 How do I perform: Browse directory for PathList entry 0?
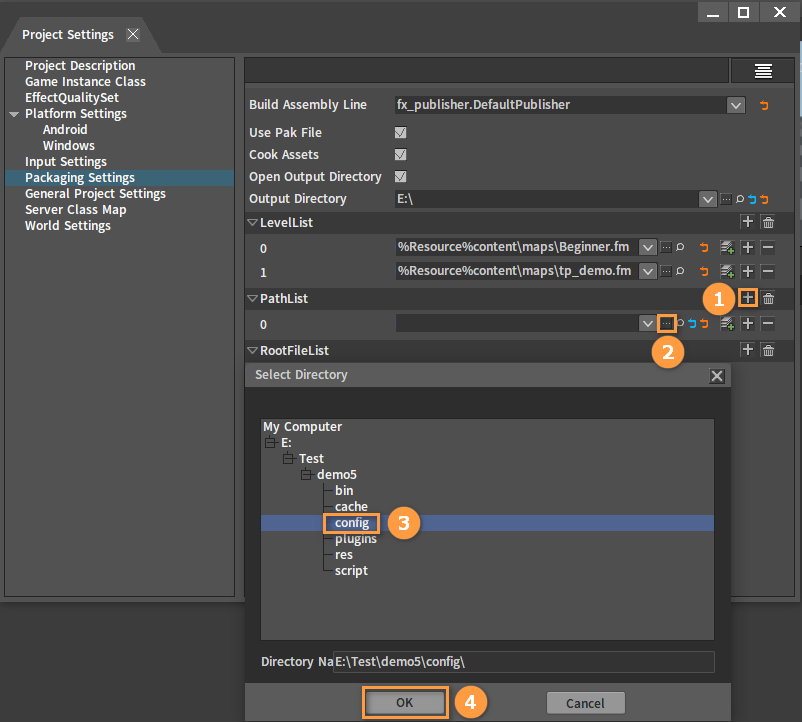tap(666, 324)
